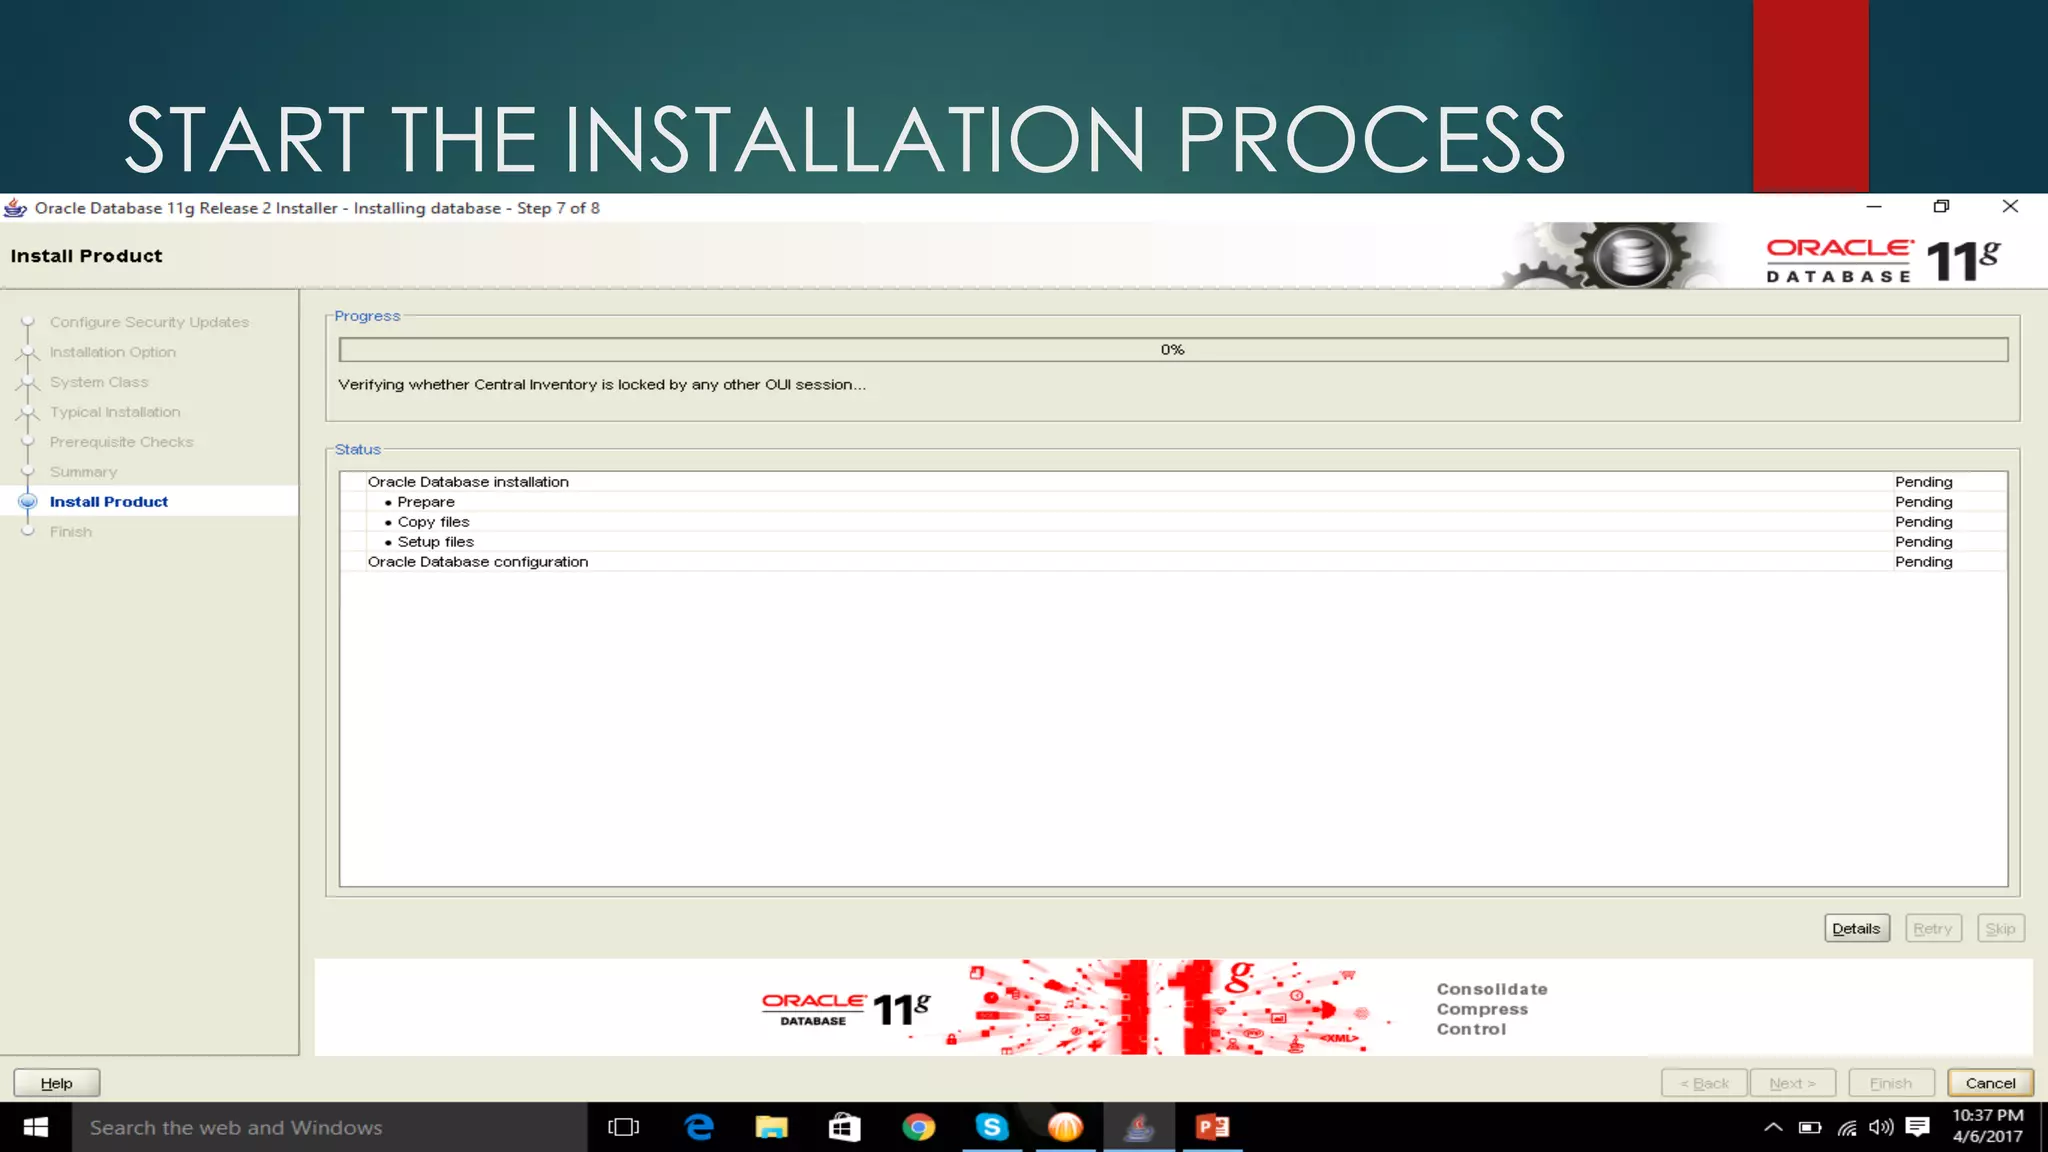Open the Wi-Fi network icon
The image size is (2048, 1152).
(x=1847, y=1128)
